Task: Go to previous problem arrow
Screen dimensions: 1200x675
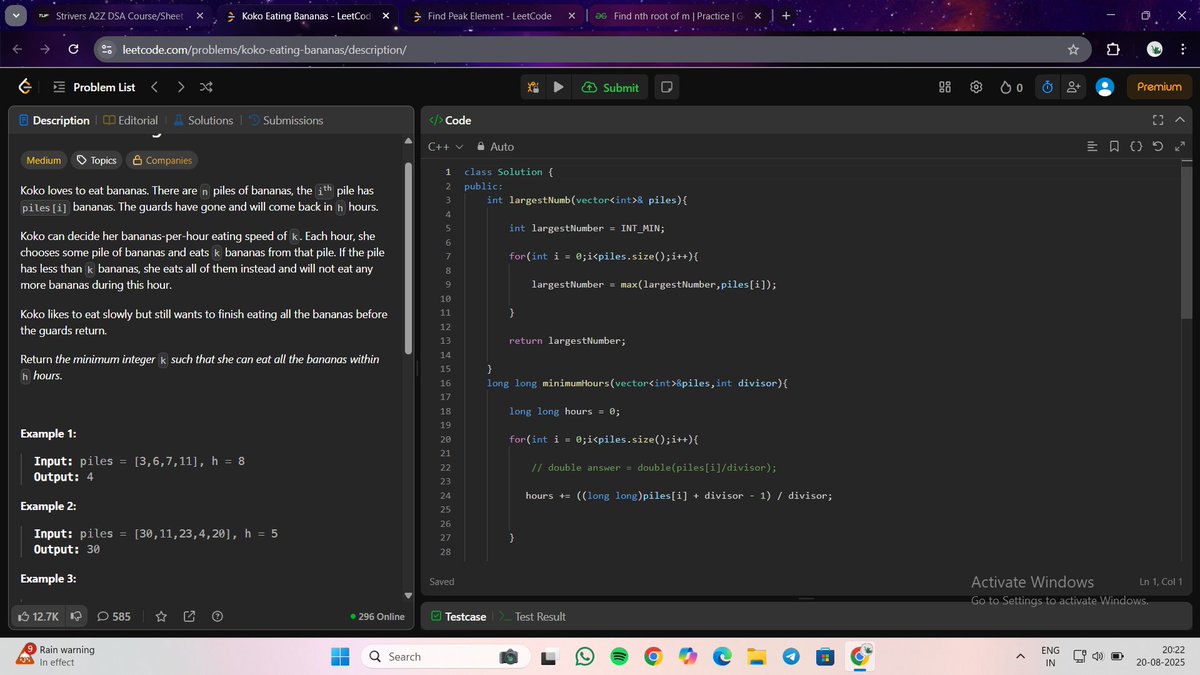Action: 154,87
